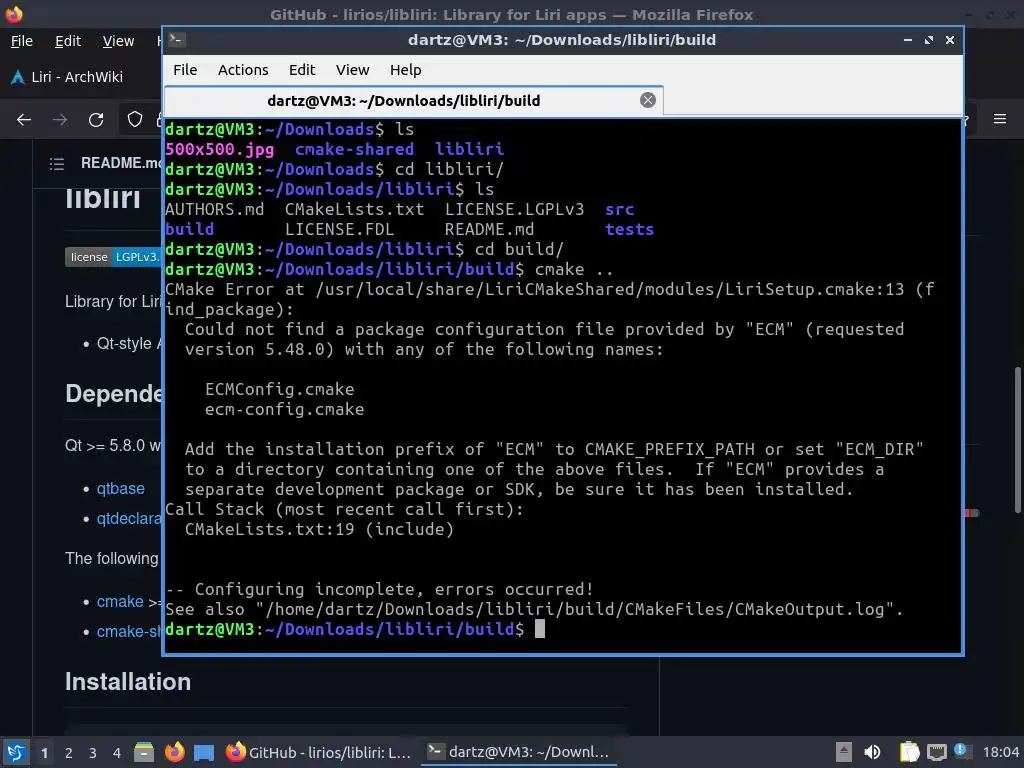Open Firefox File menu

pos(22,41)
